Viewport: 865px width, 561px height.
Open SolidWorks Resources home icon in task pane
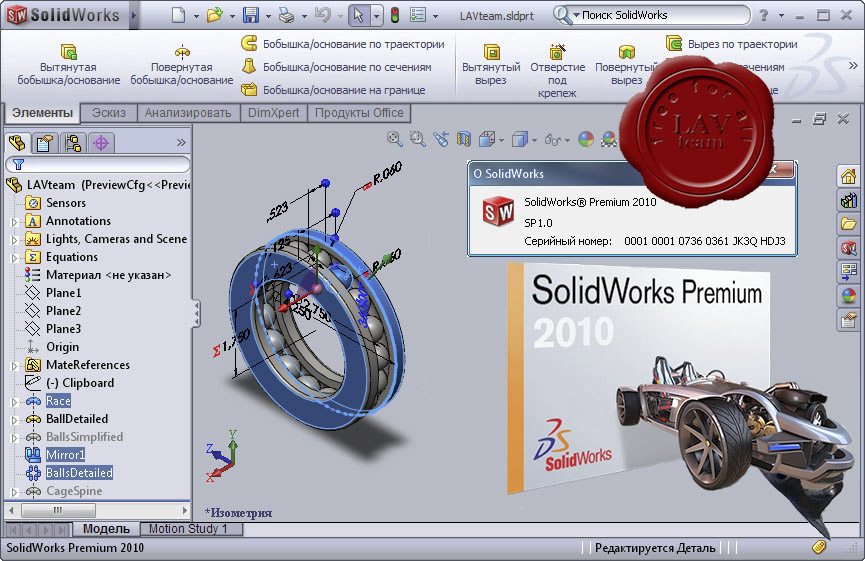pos(848,177)
